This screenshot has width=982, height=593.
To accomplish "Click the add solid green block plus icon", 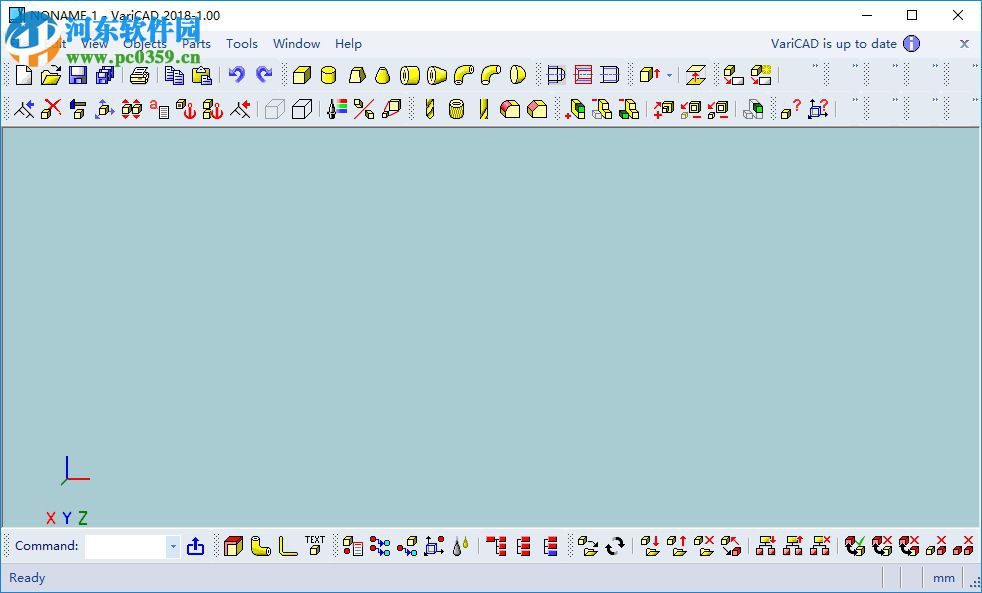I will 575,109.
